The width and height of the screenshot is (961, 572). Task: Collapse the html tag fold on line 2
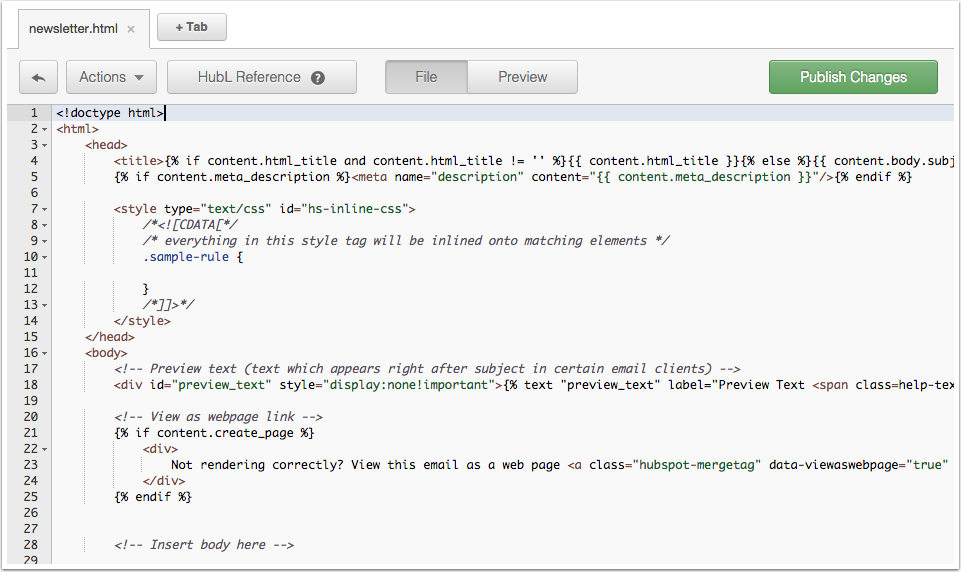45,129
